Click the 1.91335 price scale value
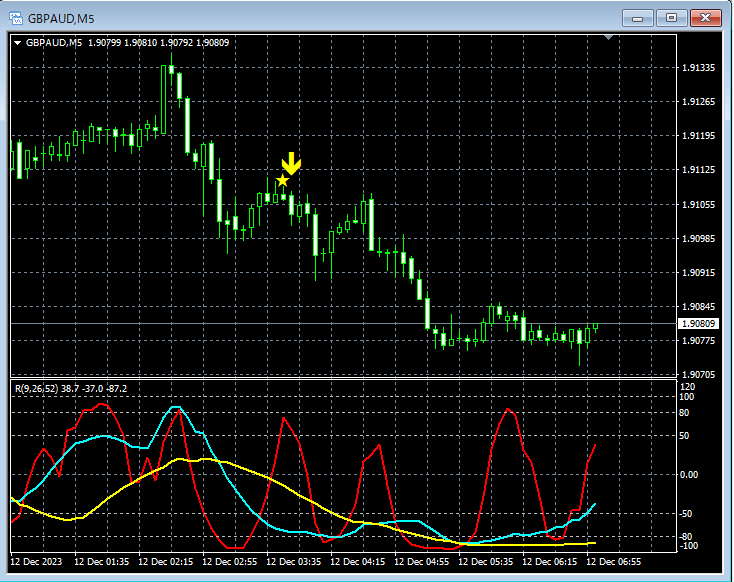This screenshot has width=734, height=582. tap(698, 68)
